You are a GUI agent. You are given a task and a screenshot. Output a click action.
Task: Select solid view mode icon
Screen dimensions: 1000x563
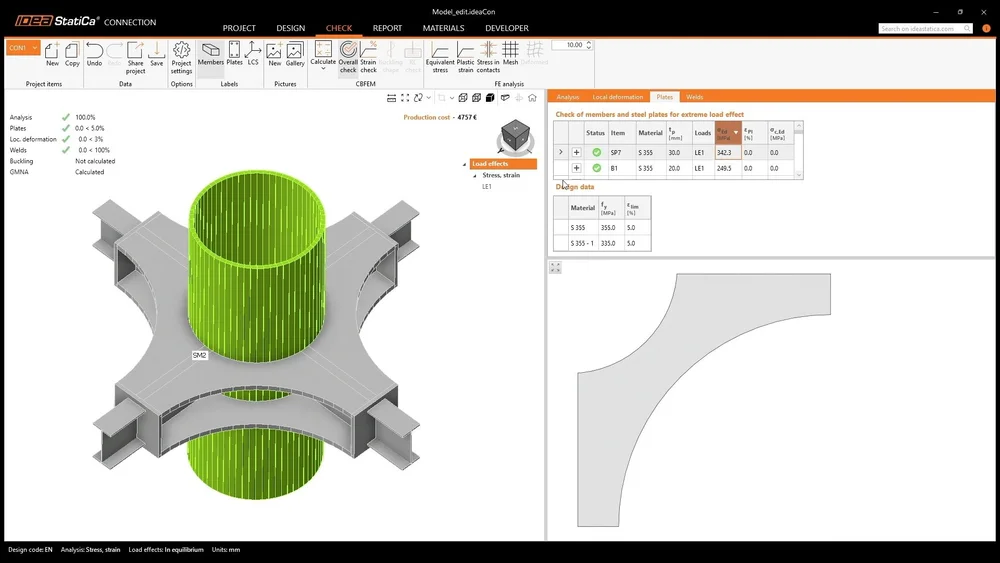click(x=490, y=98)
